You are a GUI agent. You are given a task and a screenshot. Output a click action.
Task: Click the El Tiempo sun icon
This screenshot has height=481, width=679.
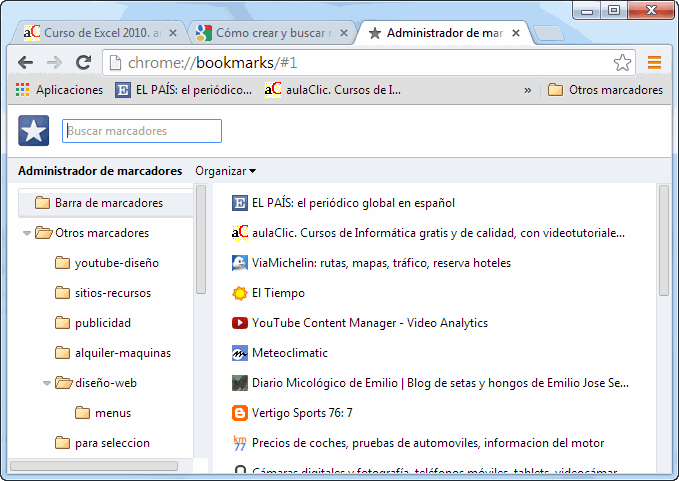(x=239, y=293)
